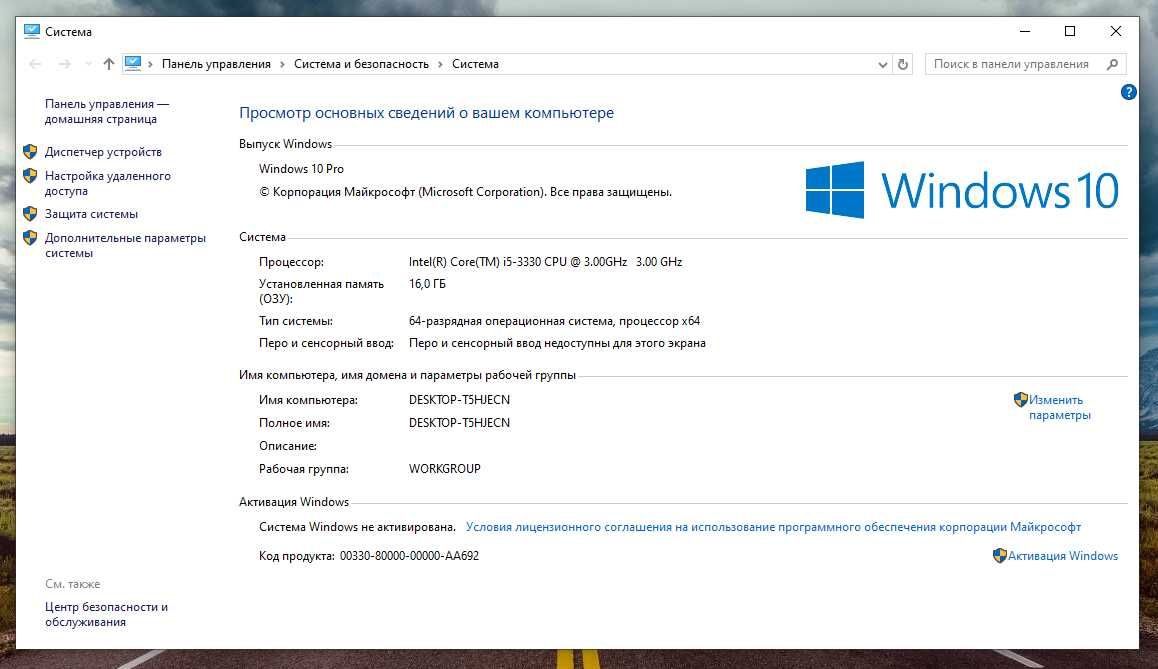Click processor value Intel(R) Core(TM) i5-3330

(546, 262)
